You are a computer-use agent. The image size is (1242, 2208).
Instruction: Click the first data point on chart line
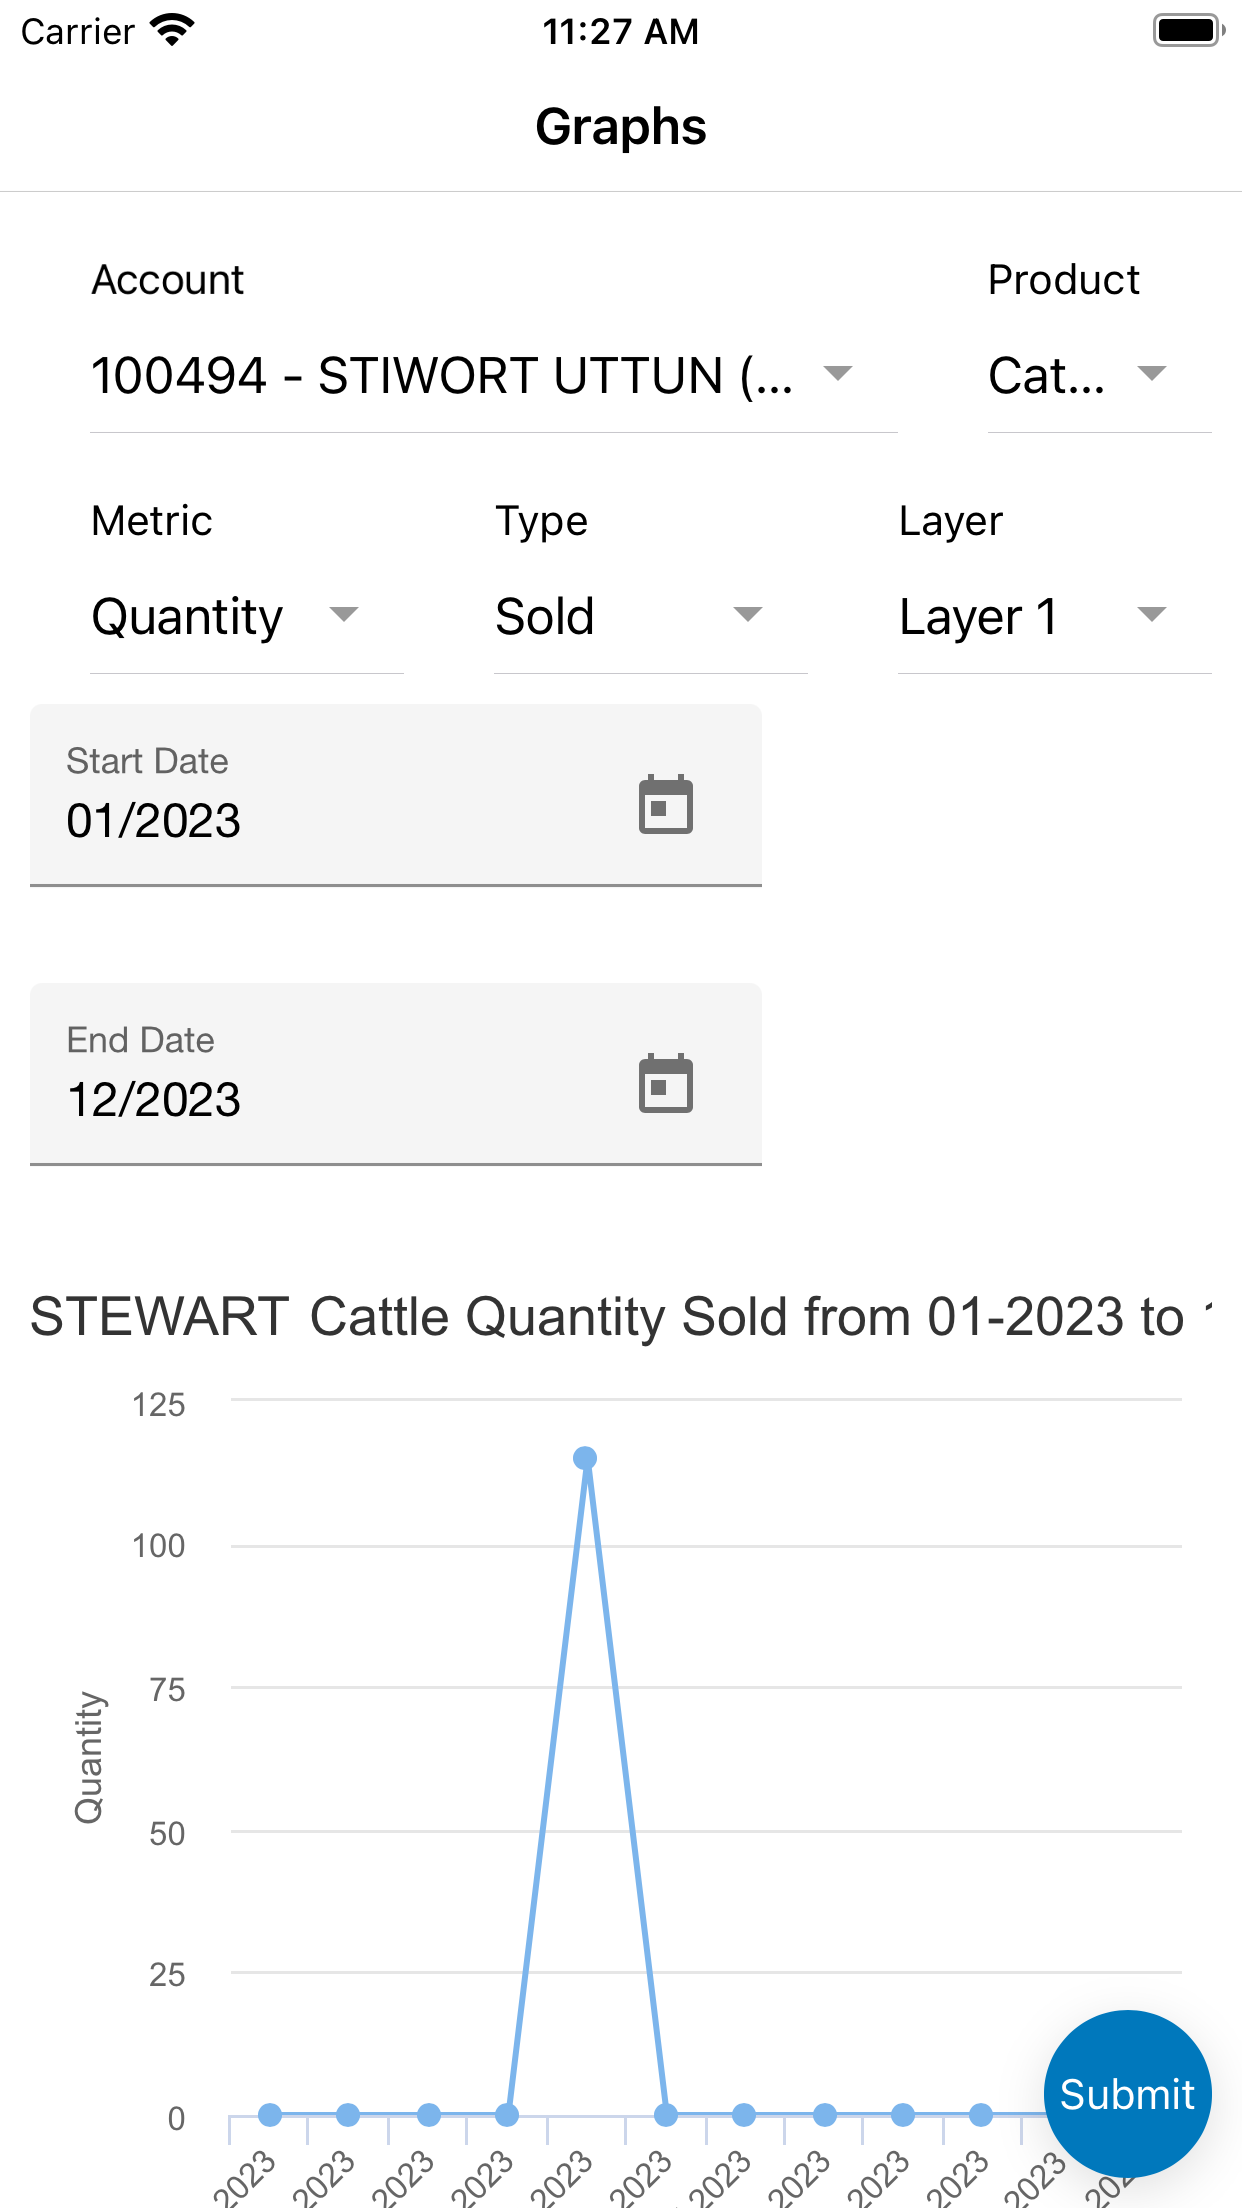tap(270, 2115)
